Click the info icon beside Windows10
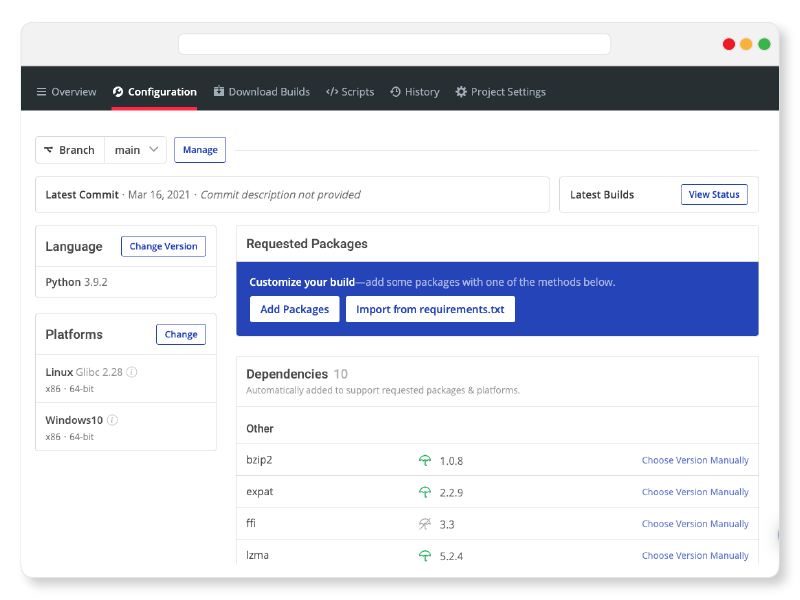 112,420
